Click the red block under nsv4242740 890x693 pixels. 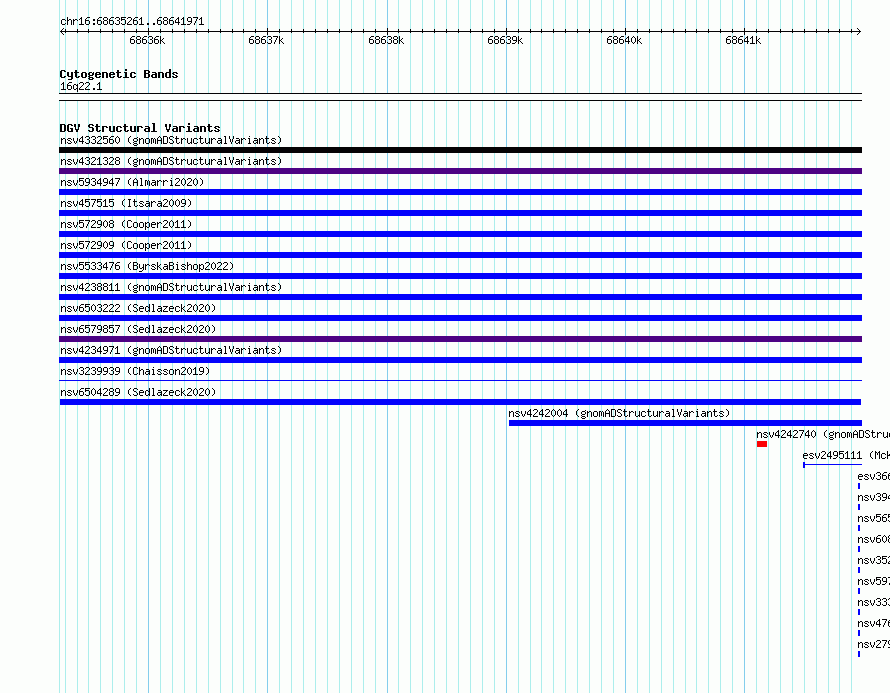click(x=762, y=444)
